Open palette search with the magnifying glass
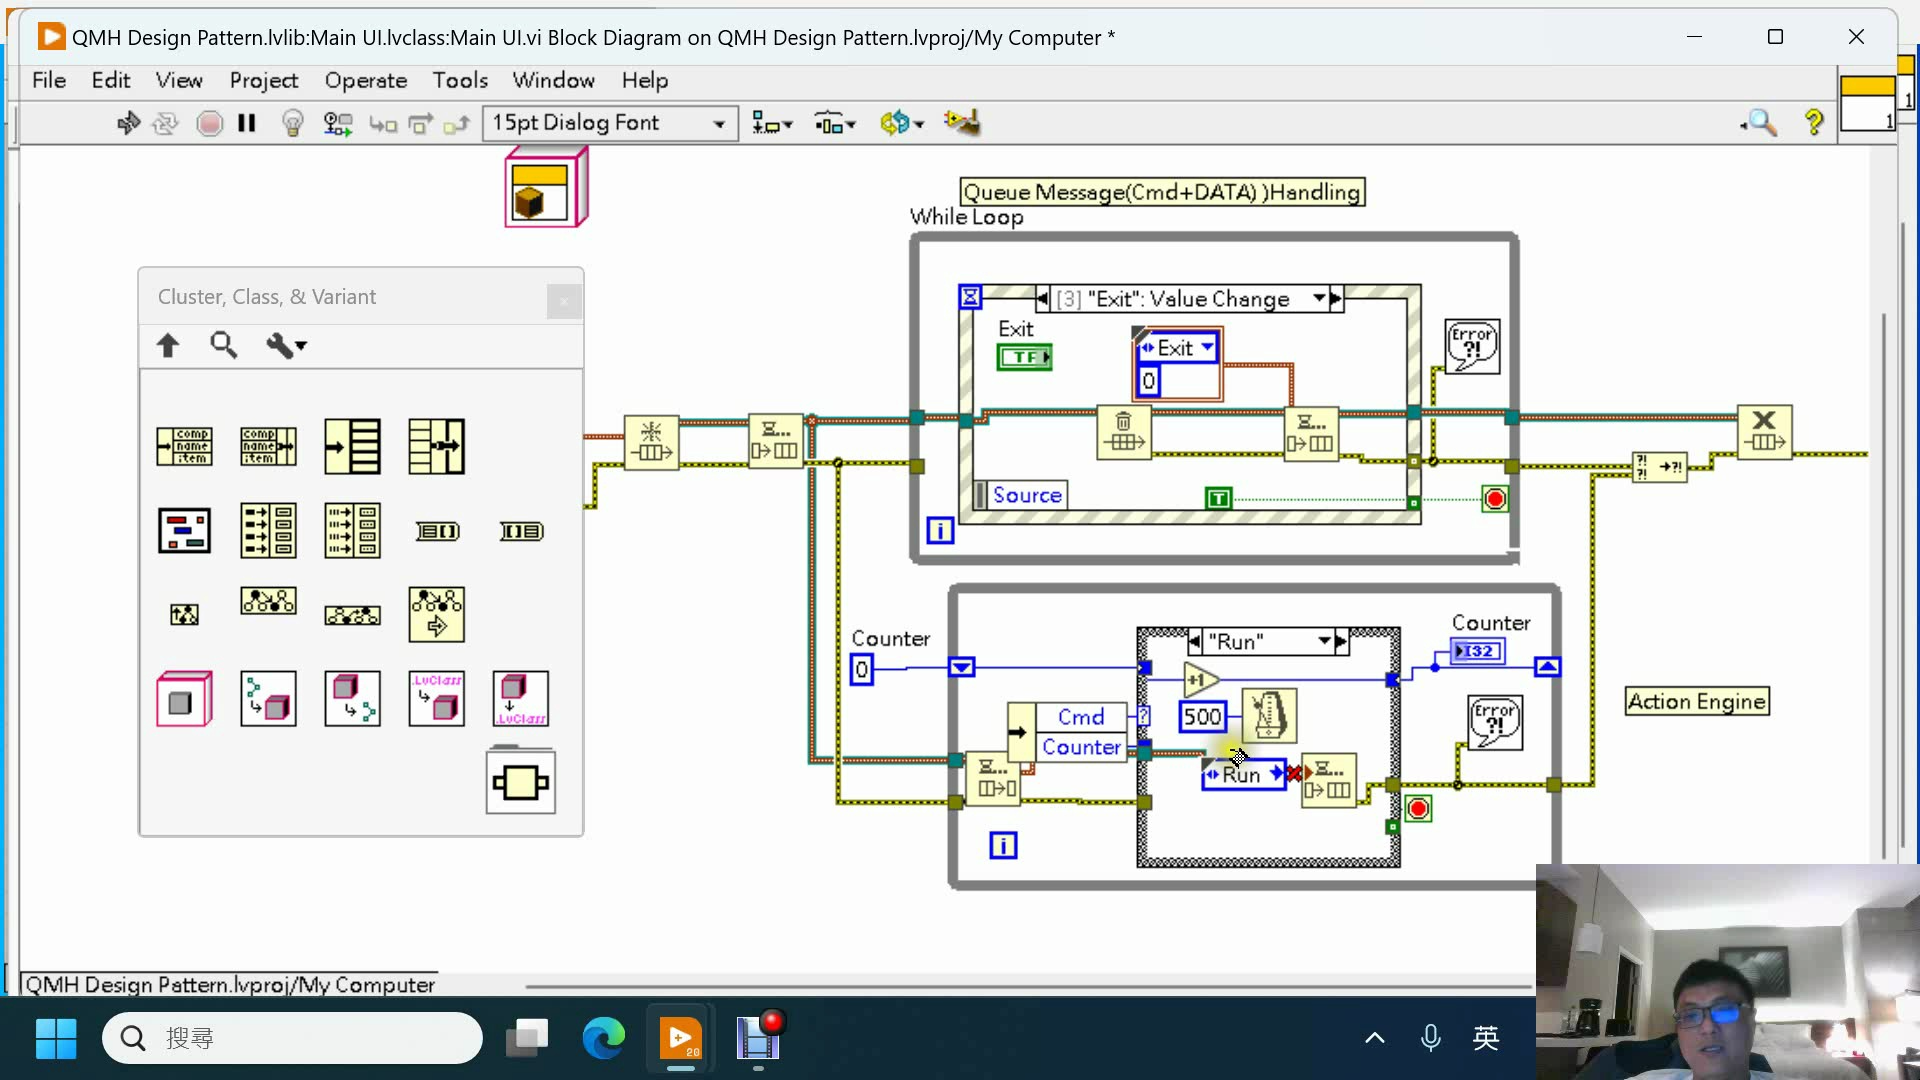1920x1080 pixels. [224, 345]
